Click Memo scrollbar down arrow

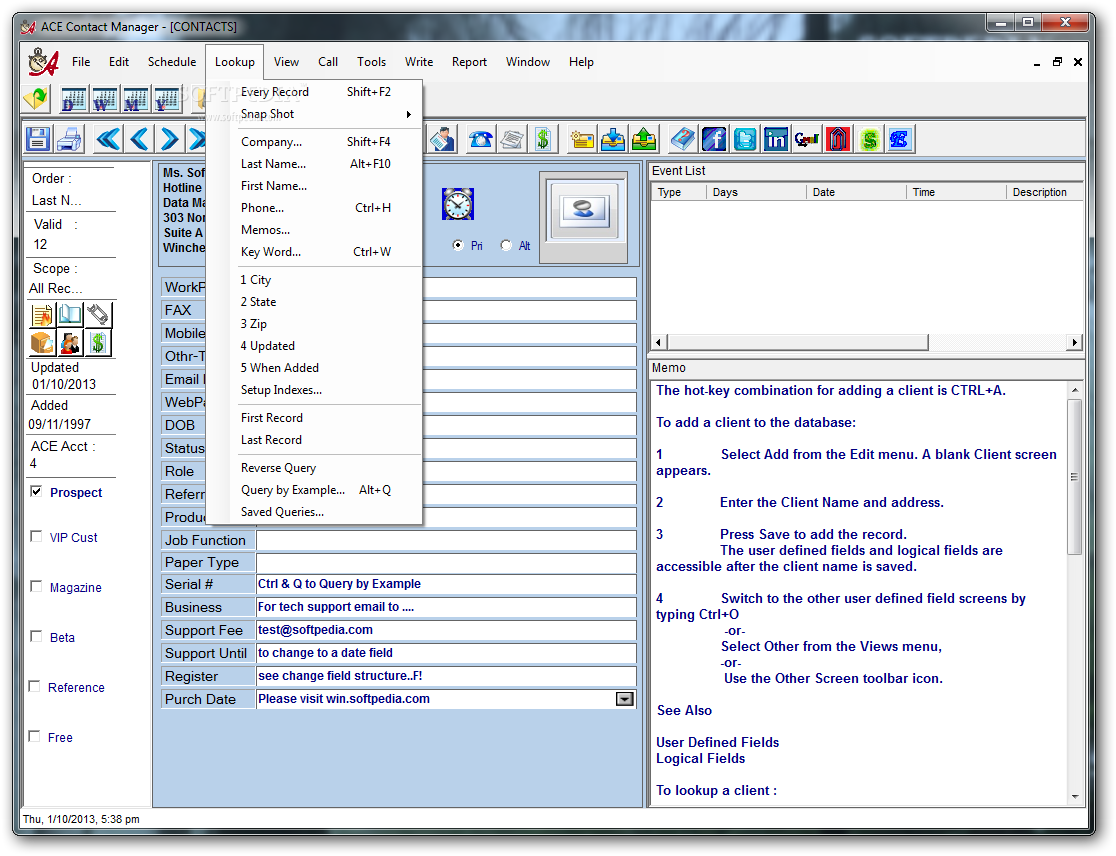click(x=1075, y=797)
